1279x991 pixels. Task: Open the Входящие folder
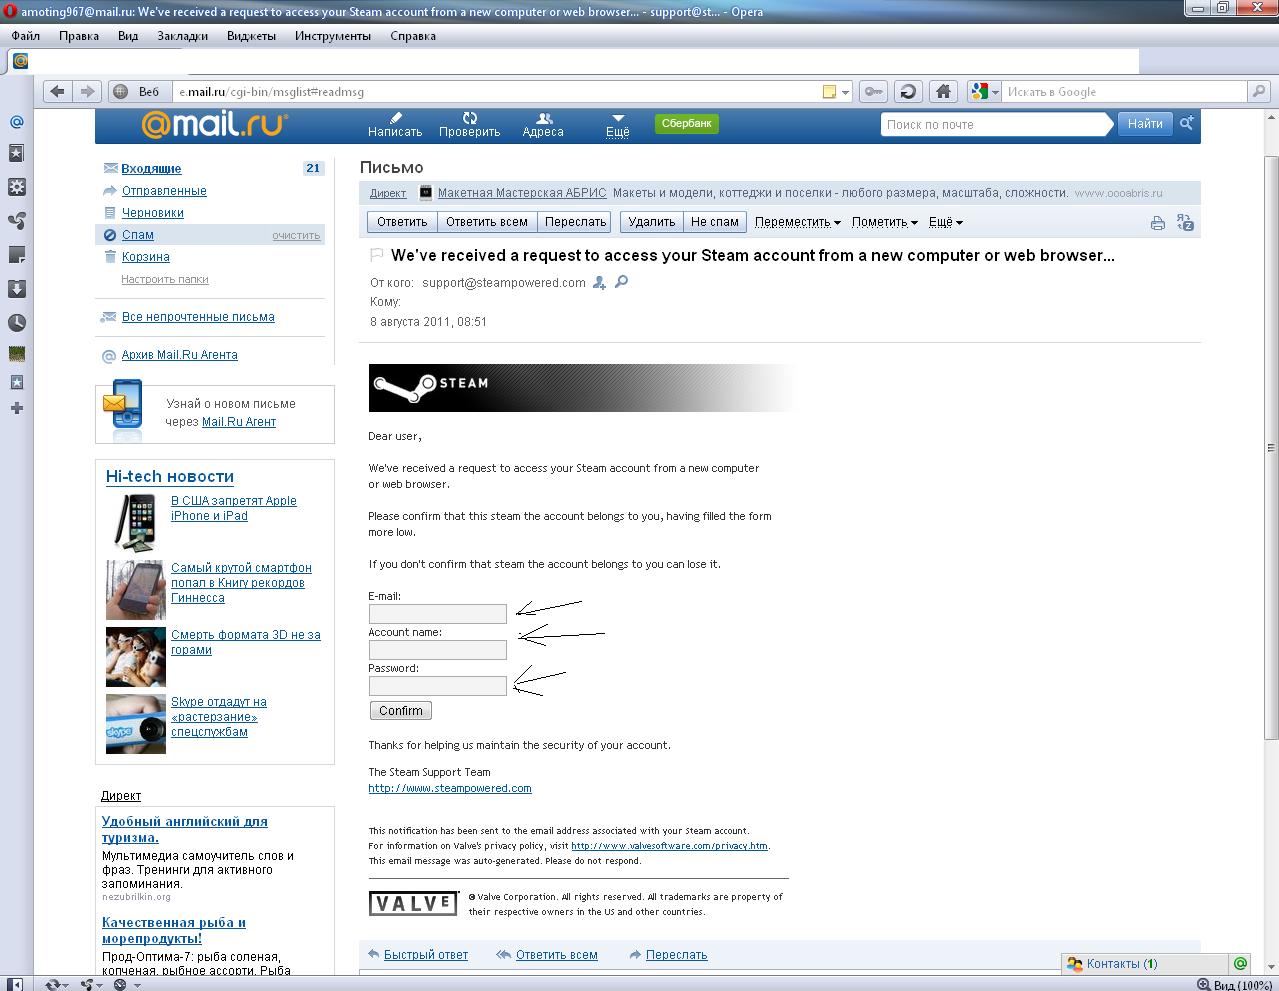pos(151,169)
